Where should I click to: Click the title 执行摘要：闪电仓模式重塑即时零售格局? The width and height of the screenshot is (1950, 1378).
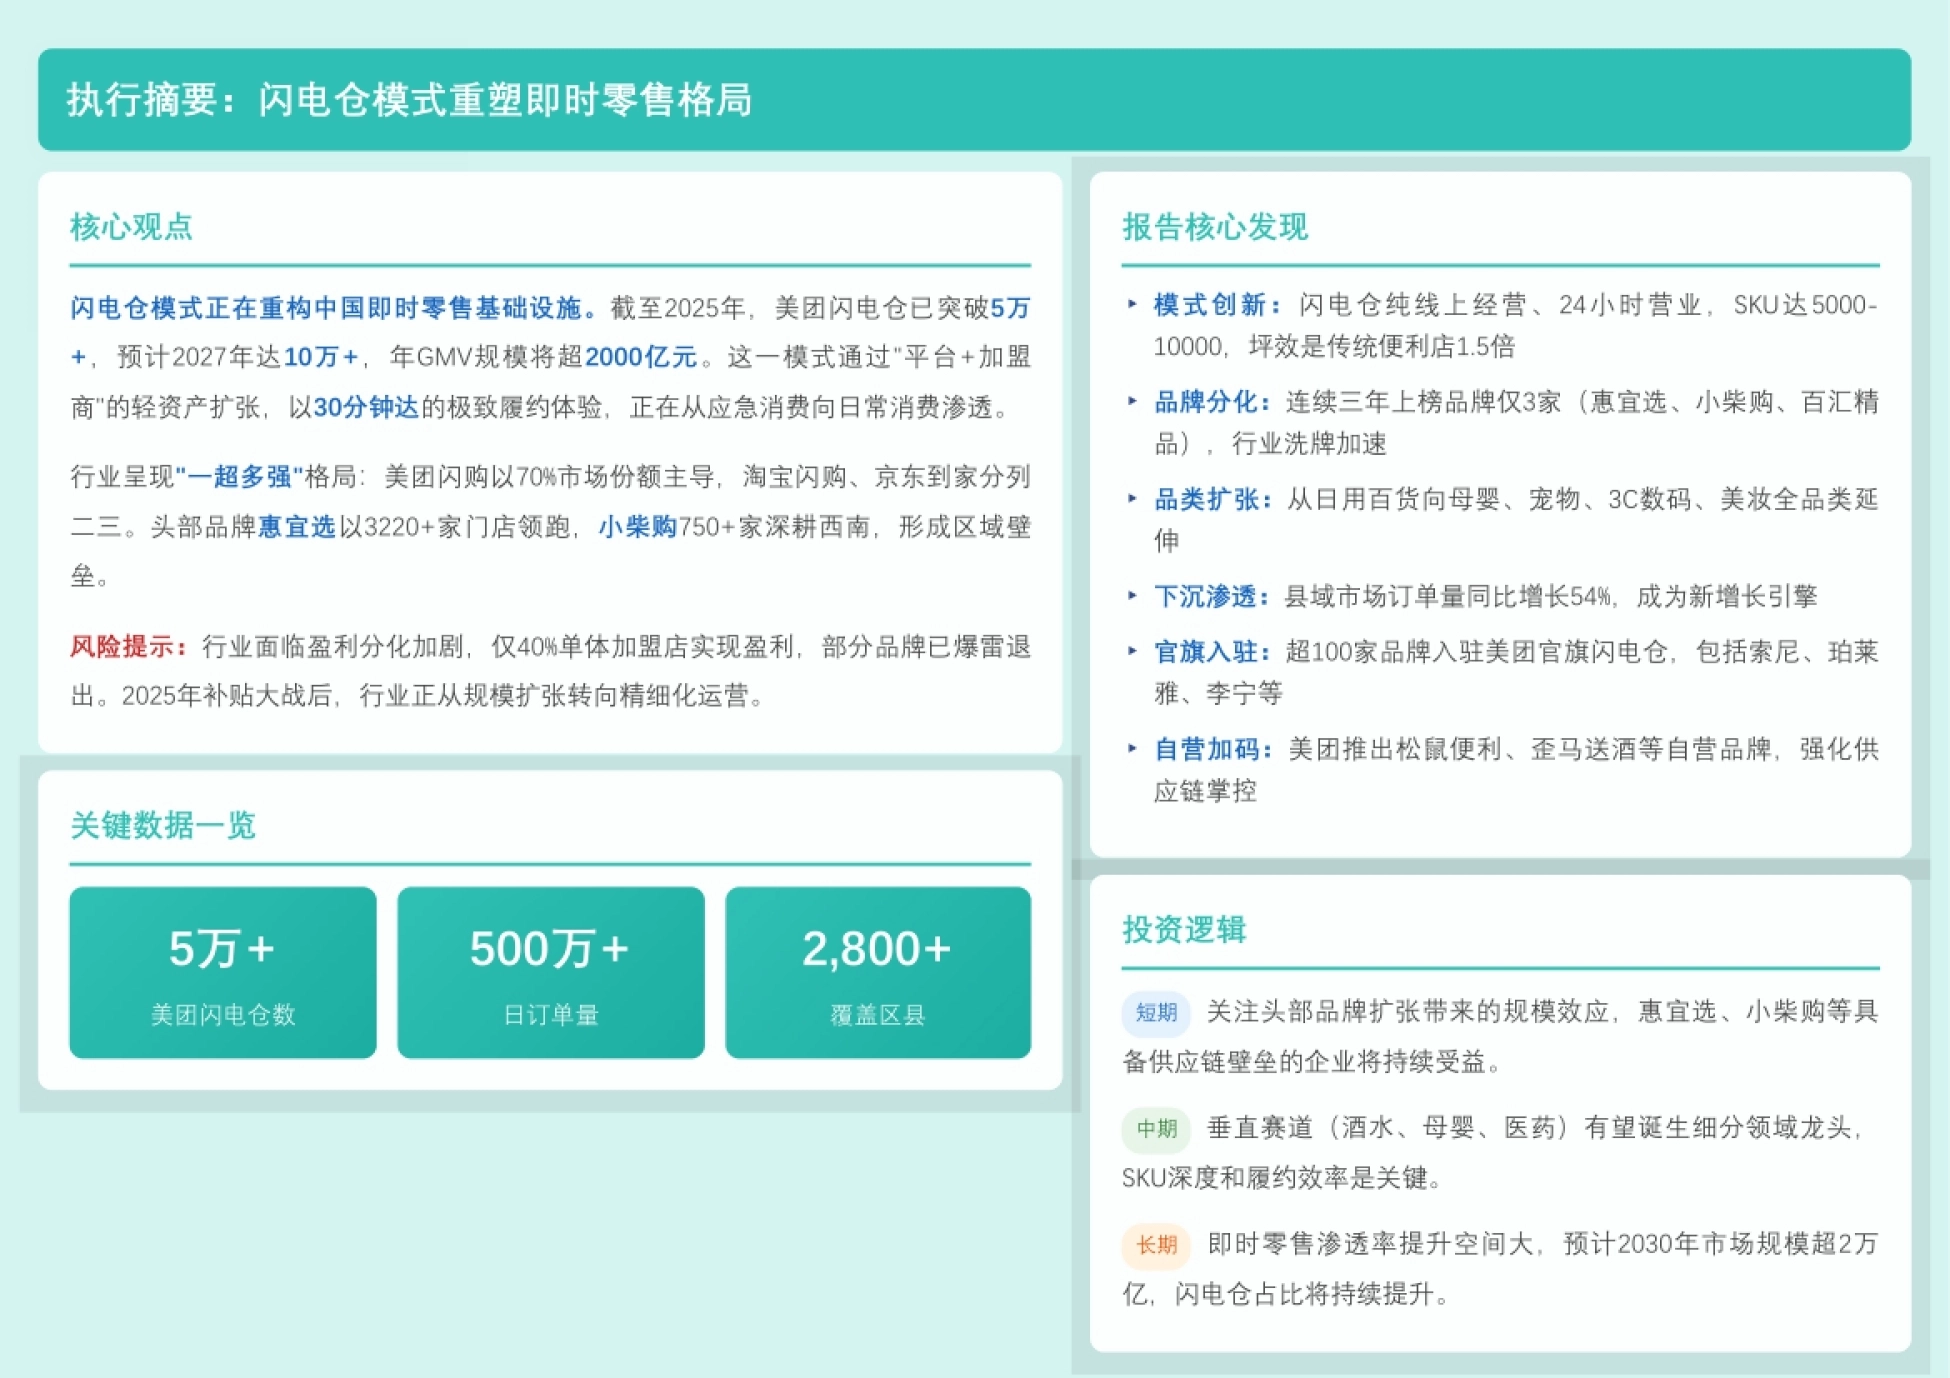pos(409,100)
